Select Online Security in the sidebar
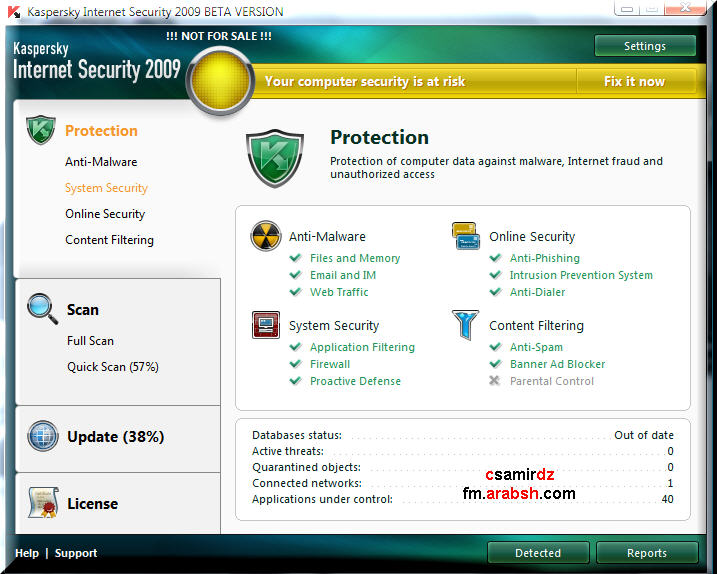Screen dimensions: 717x574 [105, 214]
